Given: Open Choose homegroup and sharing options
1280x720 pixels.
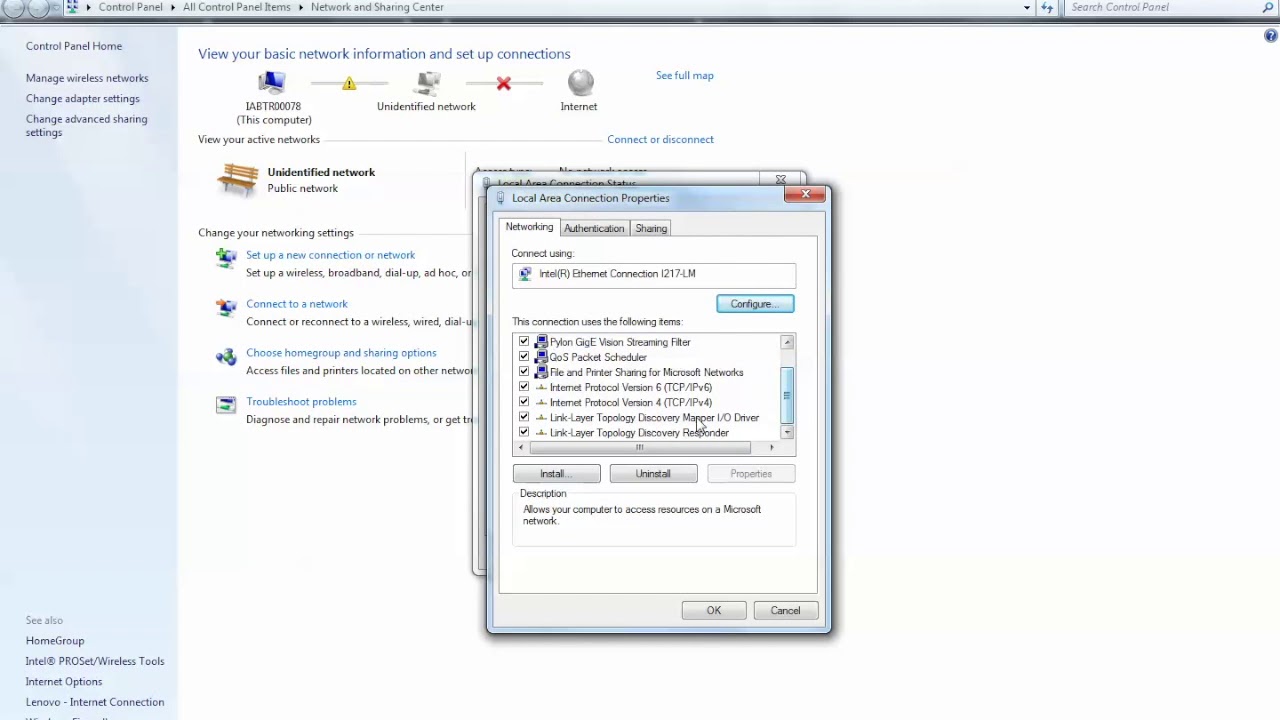Looking at the screenshot, I should click(341, 353).
